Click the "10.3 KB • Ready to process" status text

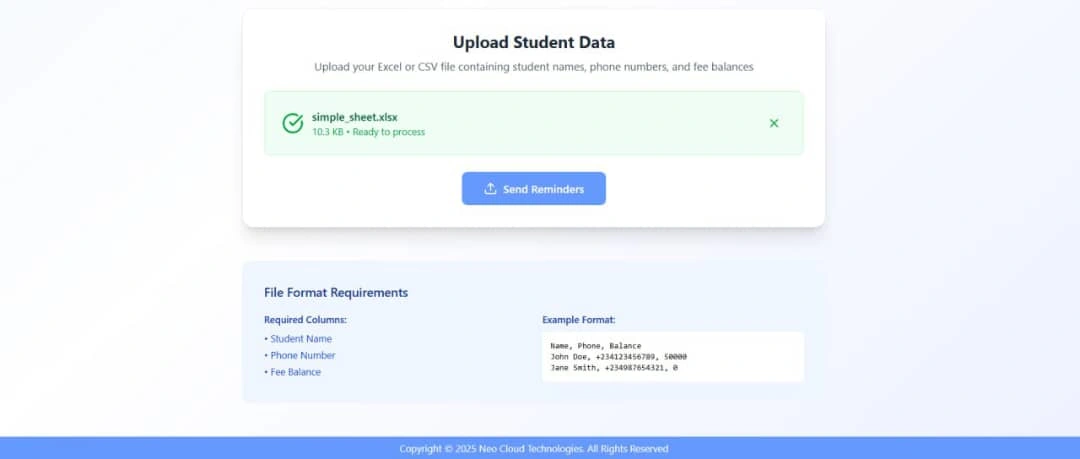click(368, 132)
